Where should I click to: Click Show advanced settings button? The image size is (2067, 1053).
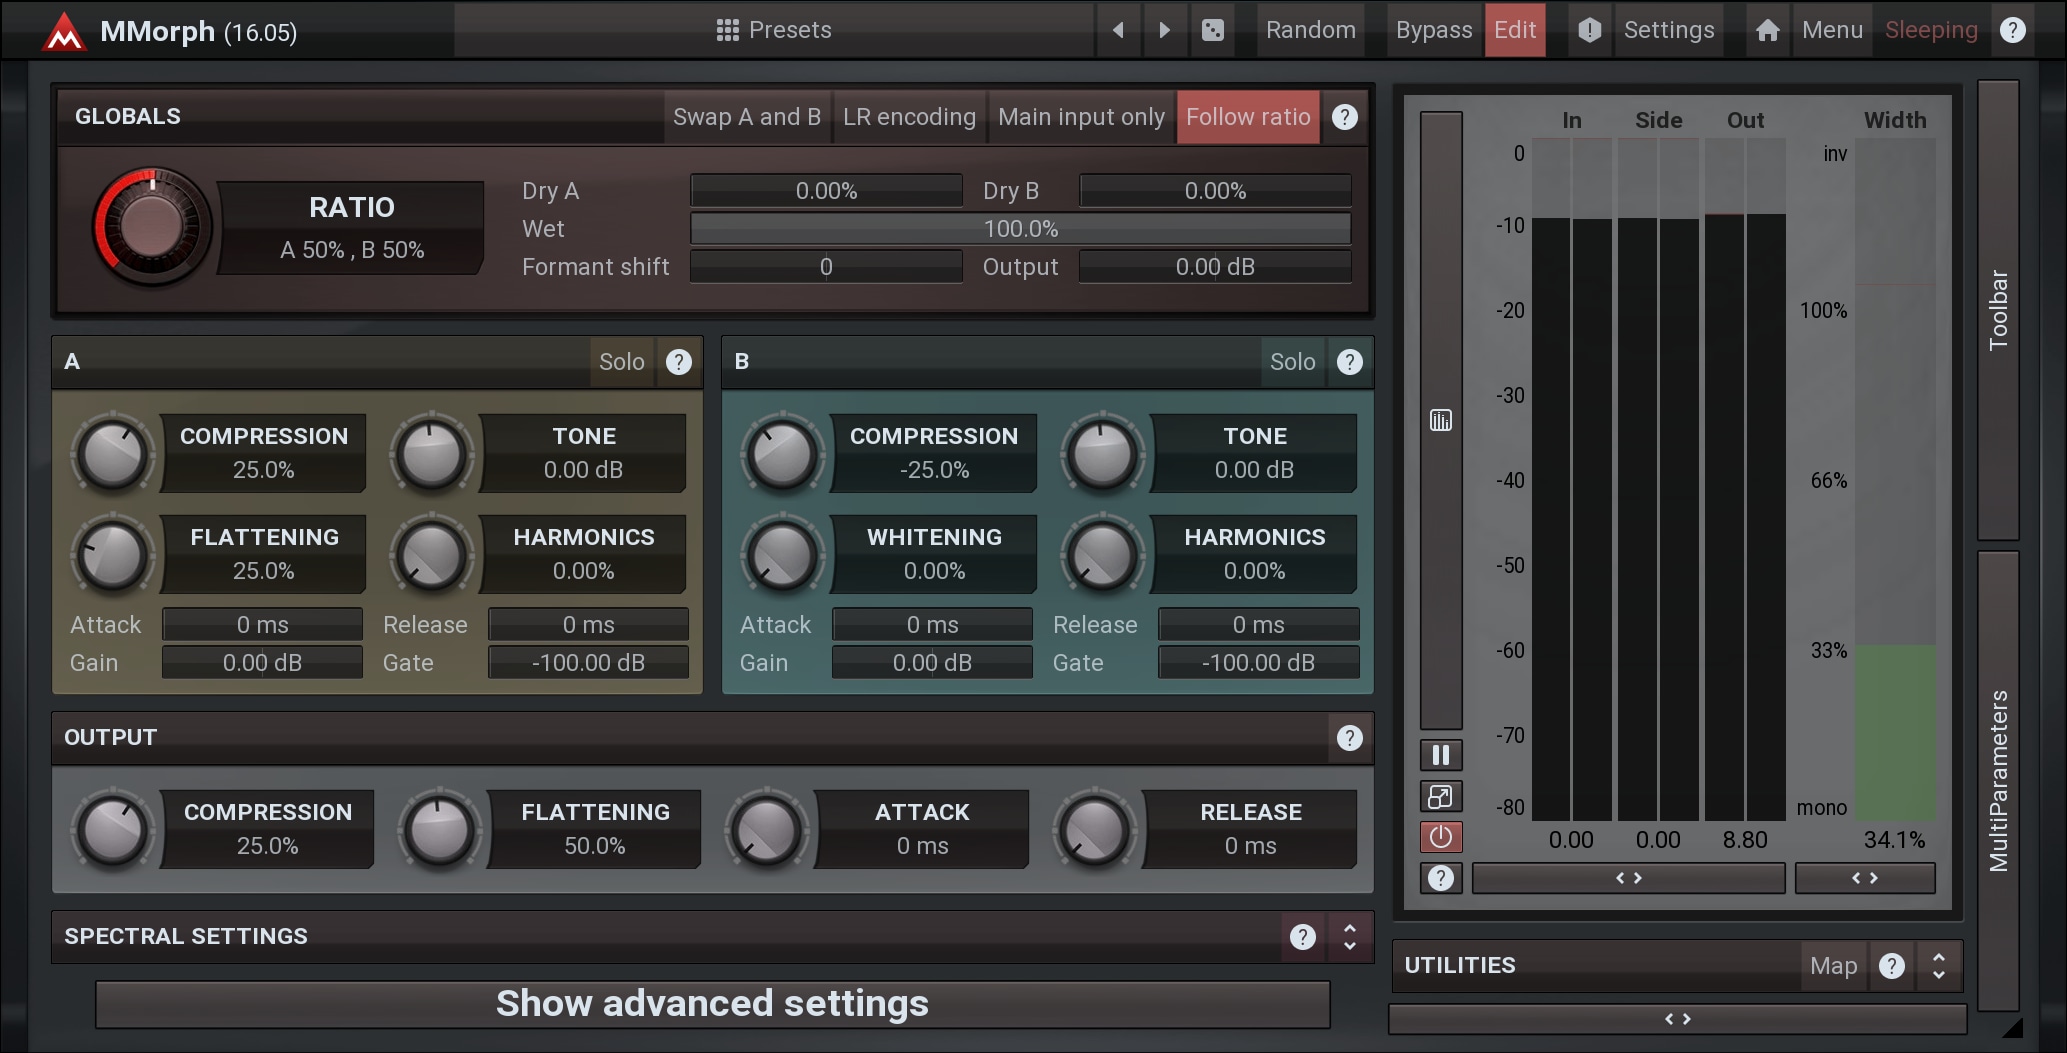(x=713, y=1004)
